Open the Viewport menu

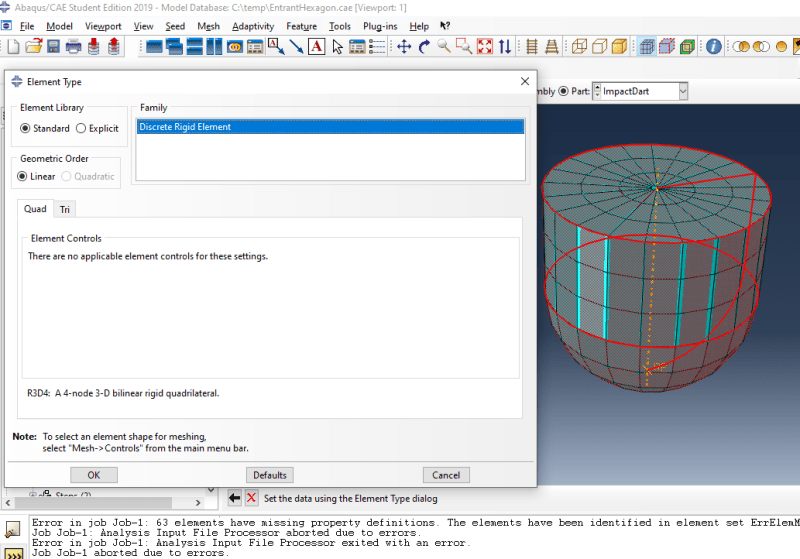click(103, 26)
